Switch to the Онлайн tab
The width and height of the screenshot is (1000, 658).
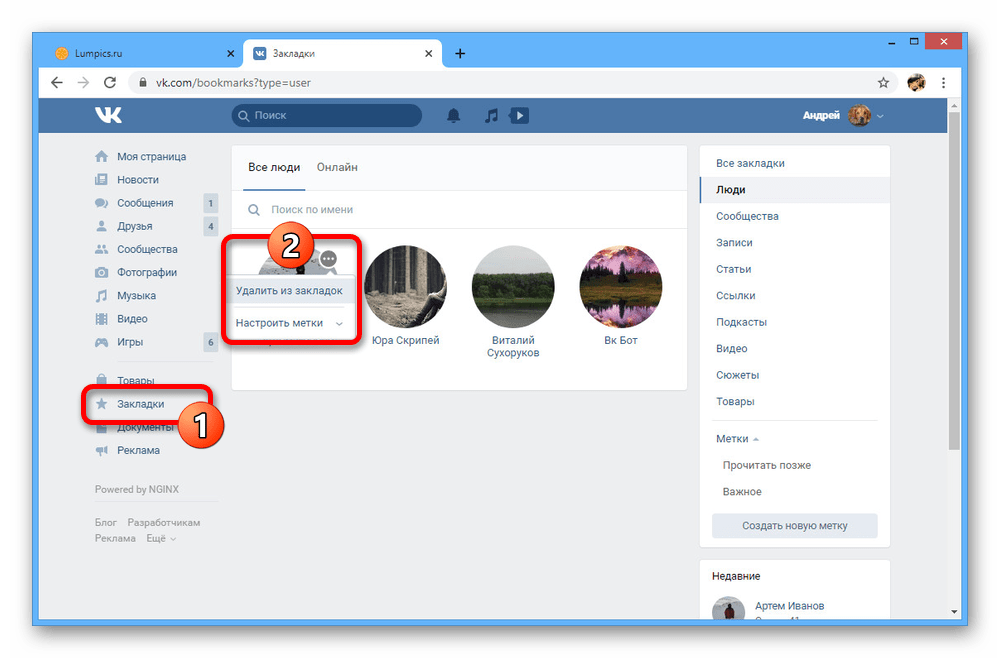pyautogui.click(x=337, y=167)
